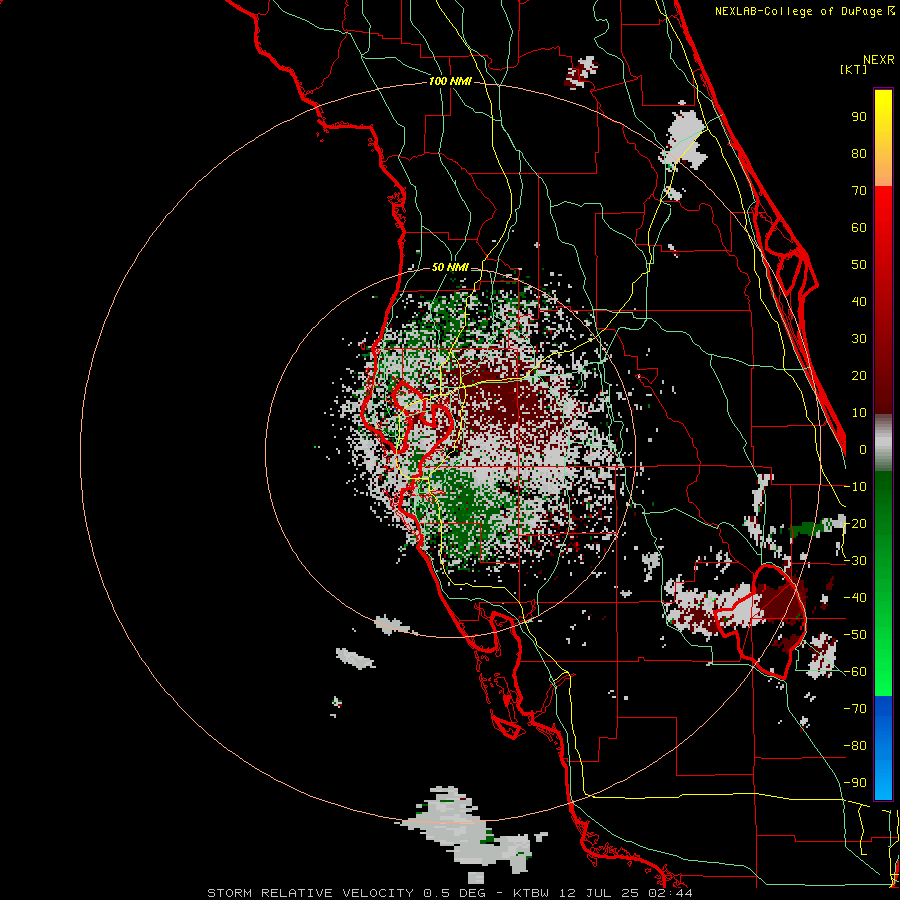Click the -40 value on the velocity scale
Viewport: 900px width, 900px height.
(855, 598)
